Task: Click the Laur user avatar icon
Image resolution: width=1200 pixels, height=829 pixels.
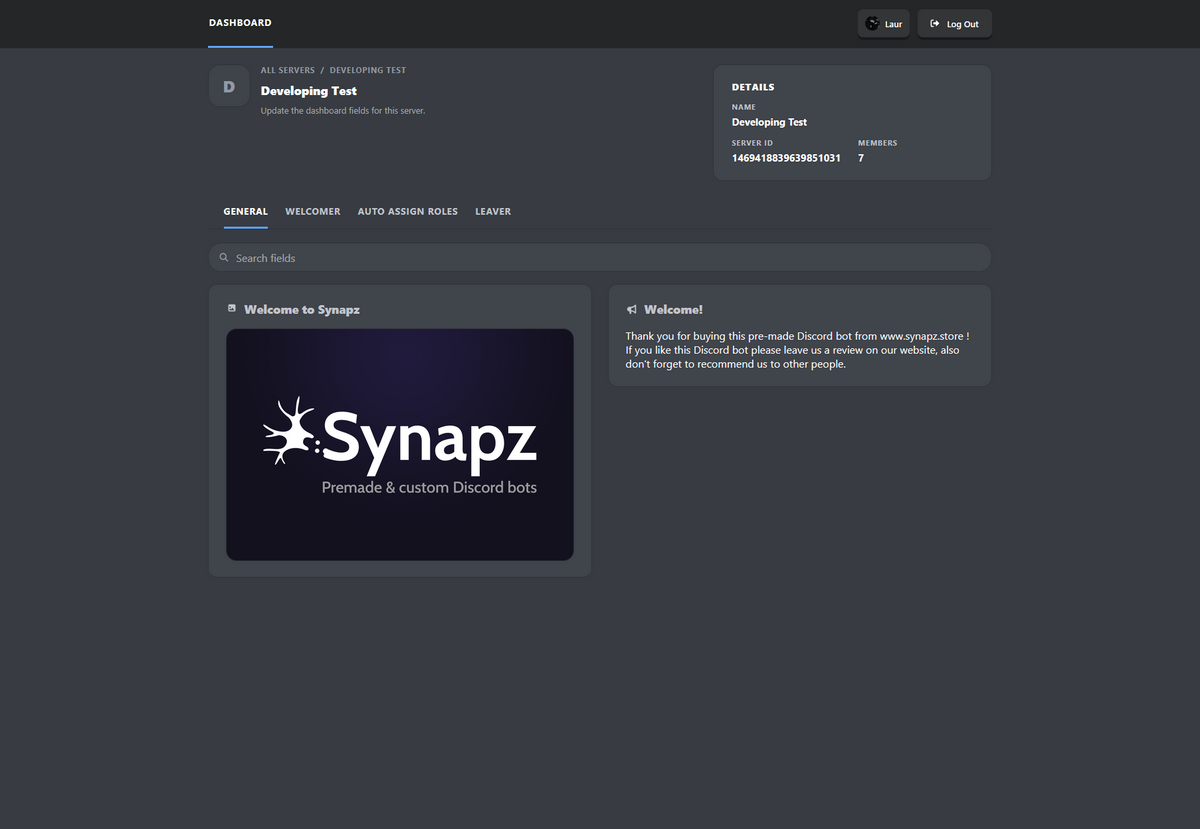Action: (x=872, y=24)
